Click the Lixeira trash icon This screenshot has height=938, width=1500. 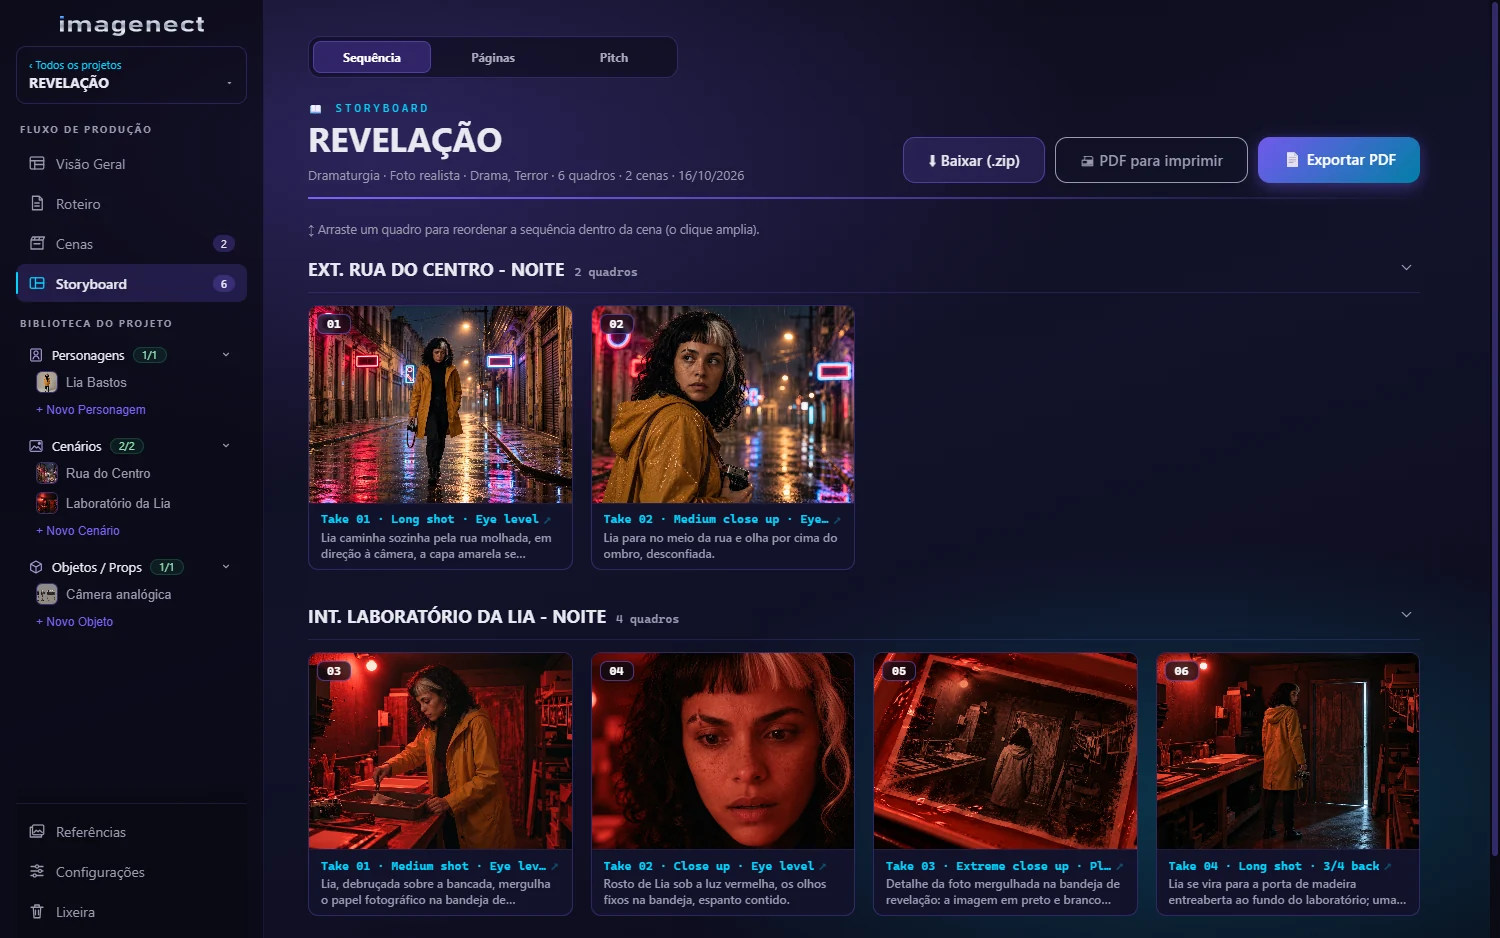tap(37, 912)
